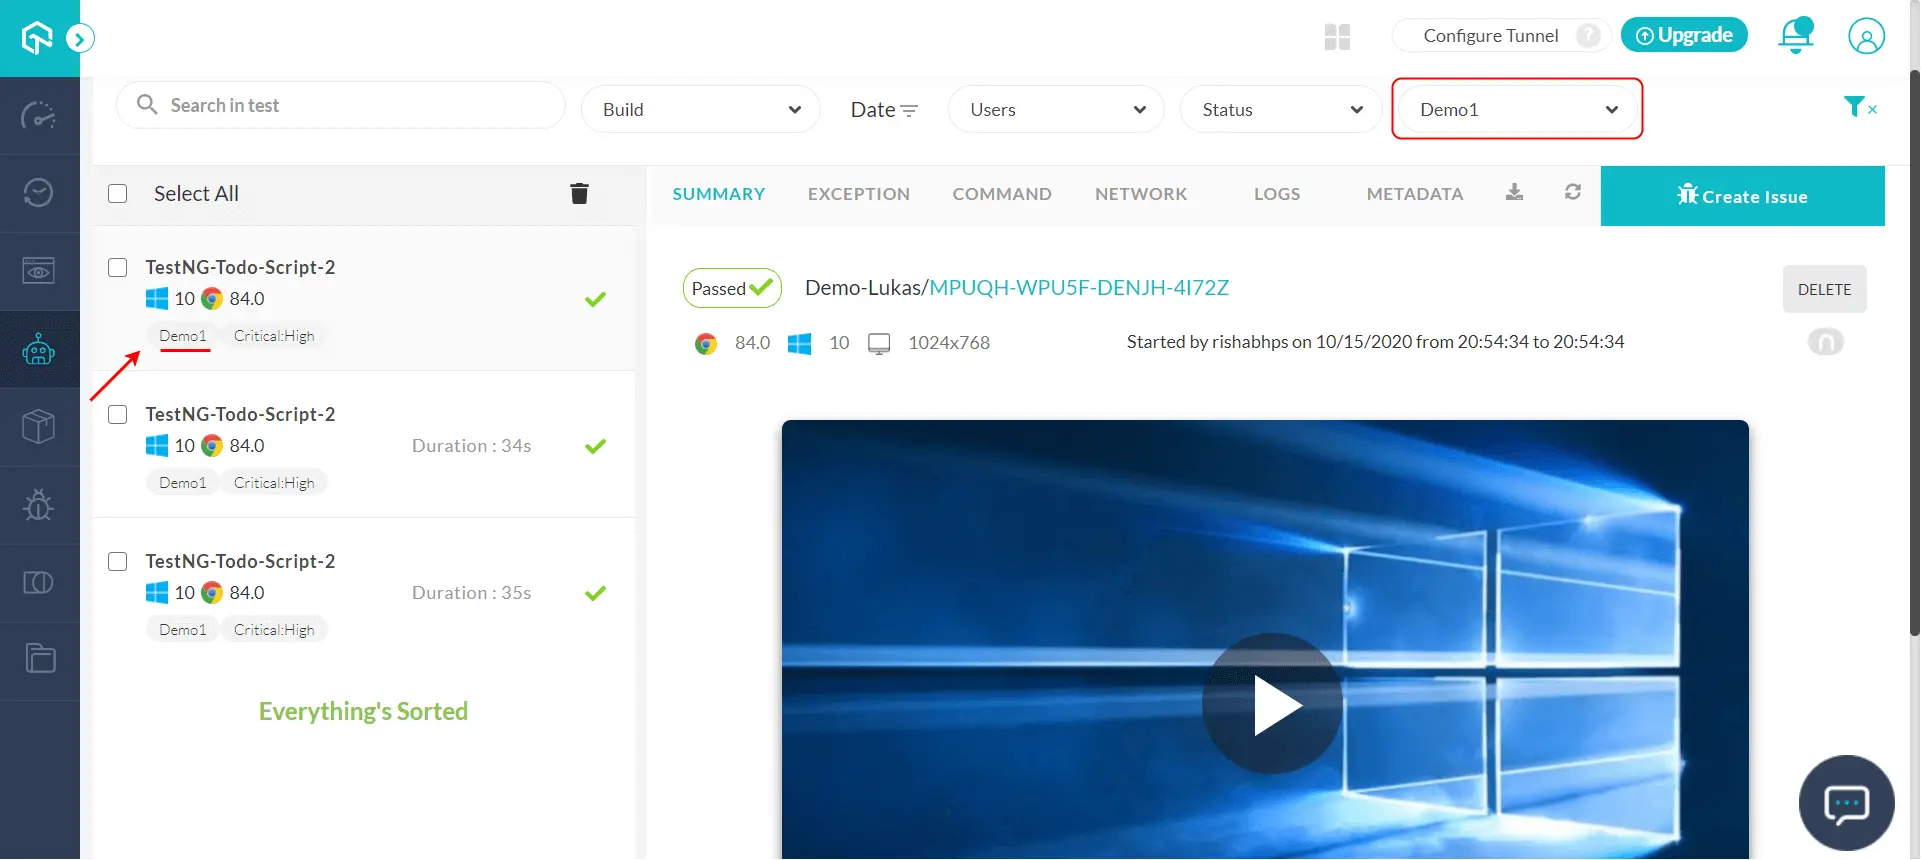Viewport: 1921px width, 860px height.
Task: Click the LambdaTest logo icon
Action: click(37, 38)
